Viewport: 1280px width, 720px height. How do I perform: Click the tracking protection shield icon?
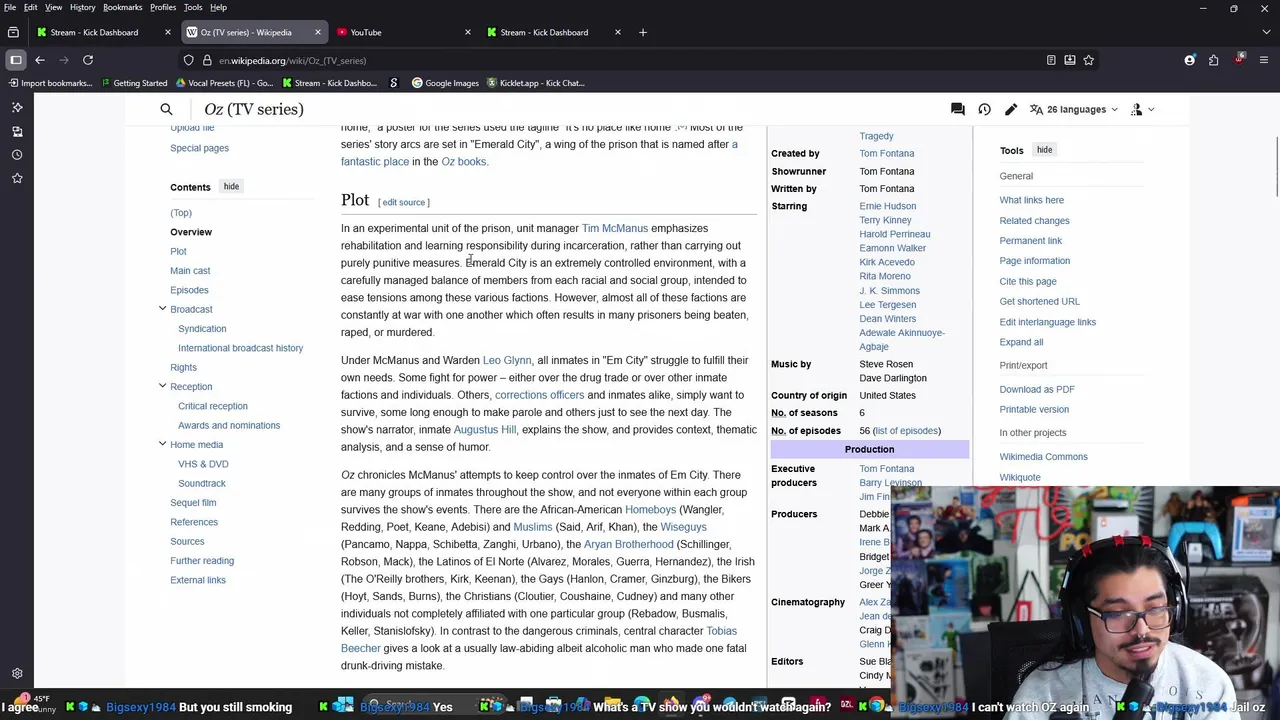pos(188,60)
